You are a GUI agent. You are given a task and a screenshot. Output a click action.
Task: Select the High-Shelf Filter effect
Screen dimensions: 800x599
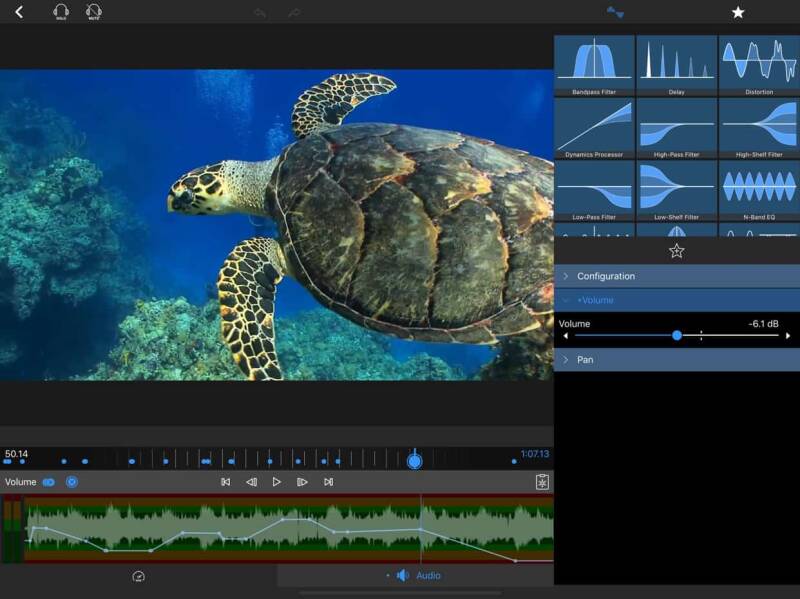pyautogui.click(x=759, y=129)
